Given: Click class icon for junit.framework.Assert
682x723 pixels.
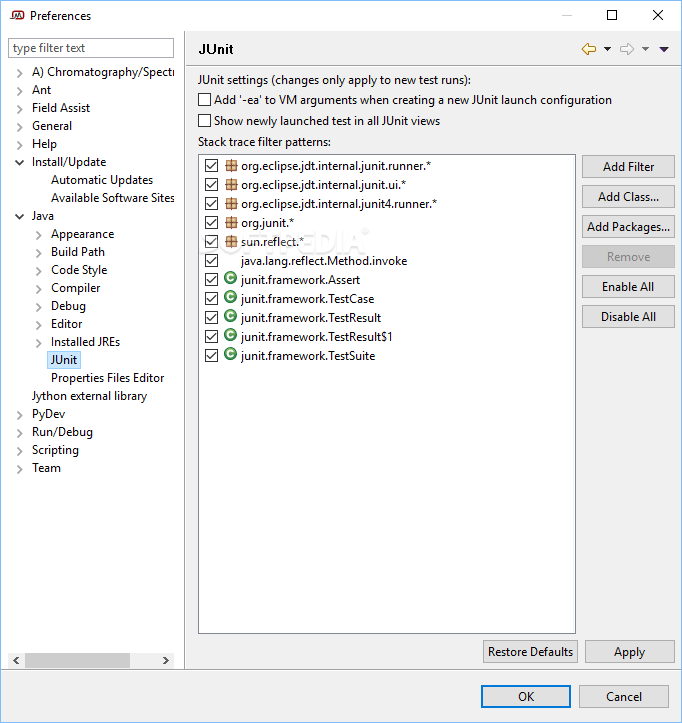Looking at the screenshot, I should click(x=230, y=278).
